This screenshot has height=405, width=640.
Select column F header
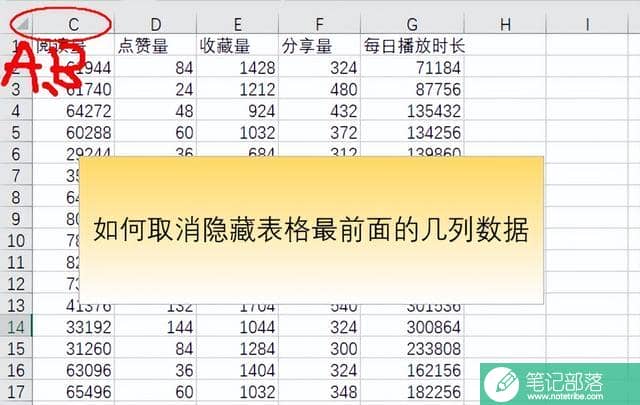coord(320,24)
